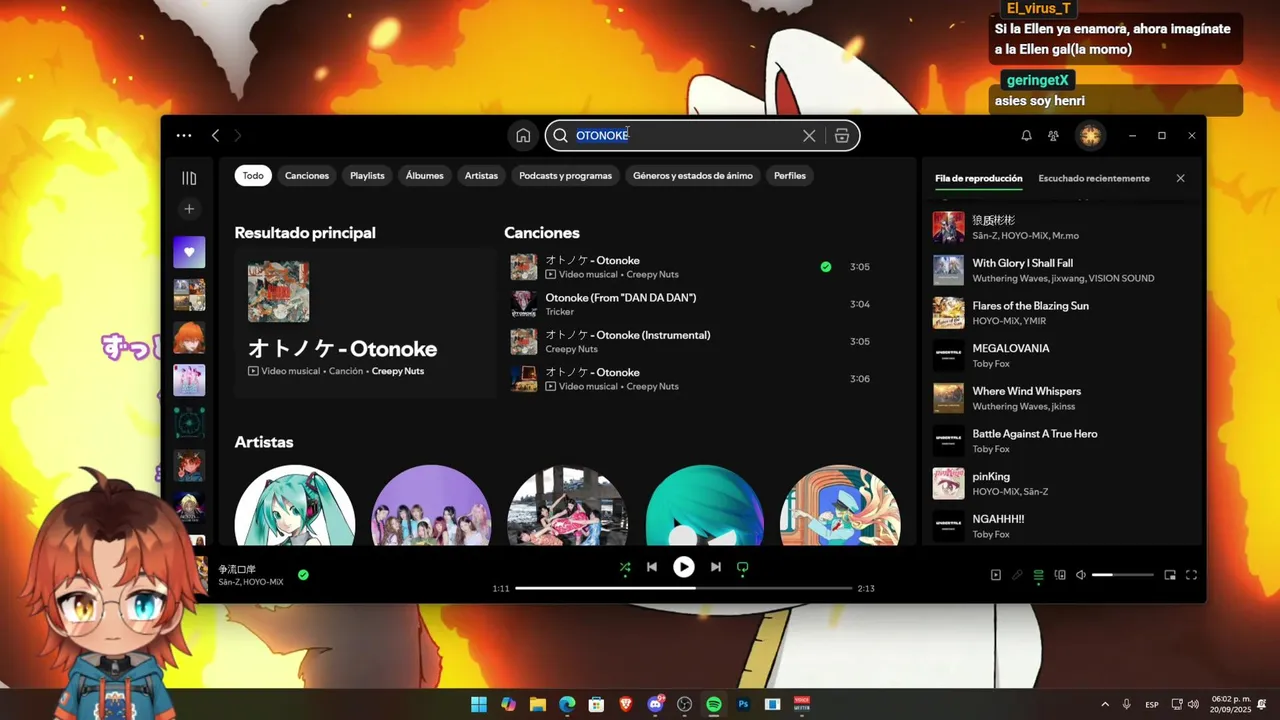Mute the volume speaker icon
The width and height of the screenshot is (1280, 720).
click(1081, 575)
